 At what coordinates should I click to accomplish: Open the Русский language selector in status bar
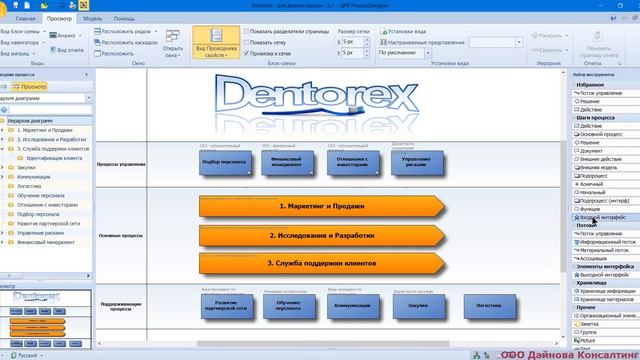pyautogui.click(x=27, y=356)
